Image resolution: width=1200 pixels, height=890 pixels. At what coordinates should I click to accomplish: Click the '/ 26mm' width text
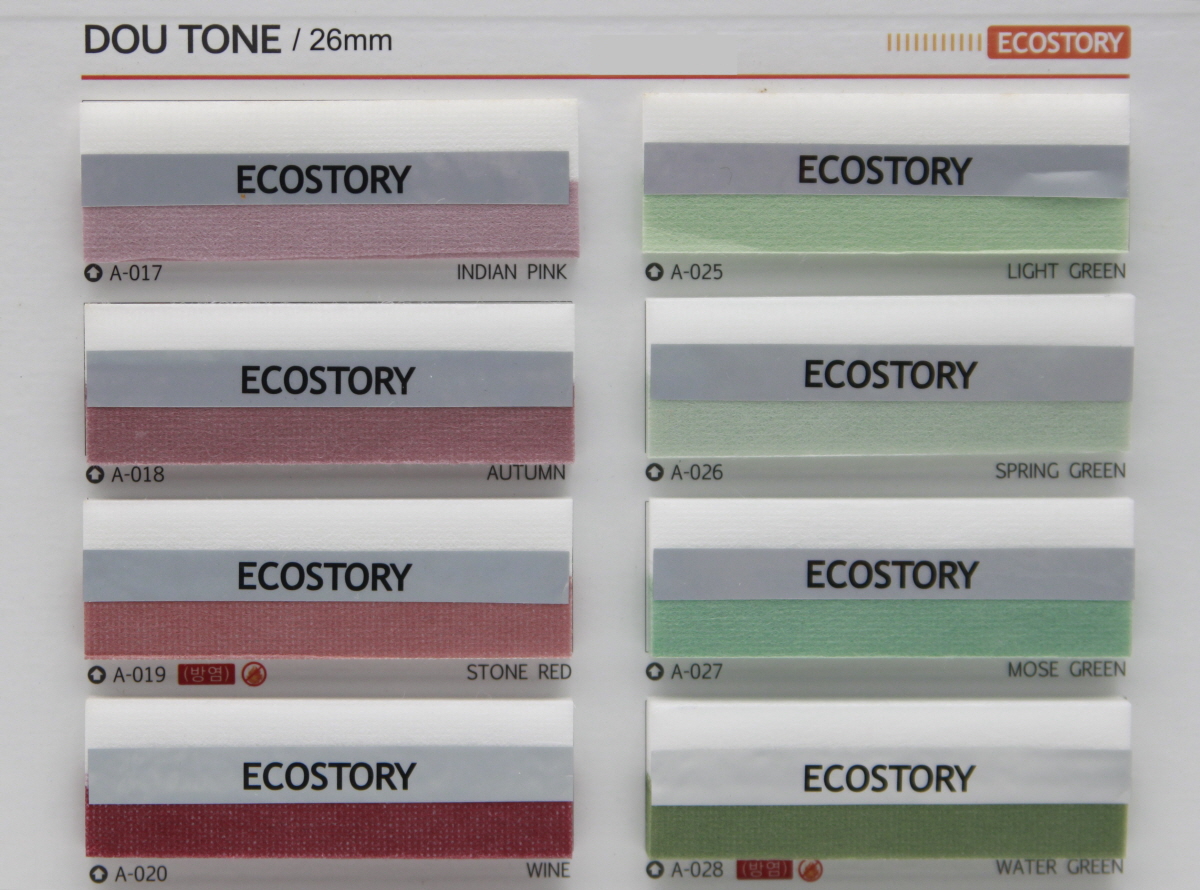click(x=342, y=41)
